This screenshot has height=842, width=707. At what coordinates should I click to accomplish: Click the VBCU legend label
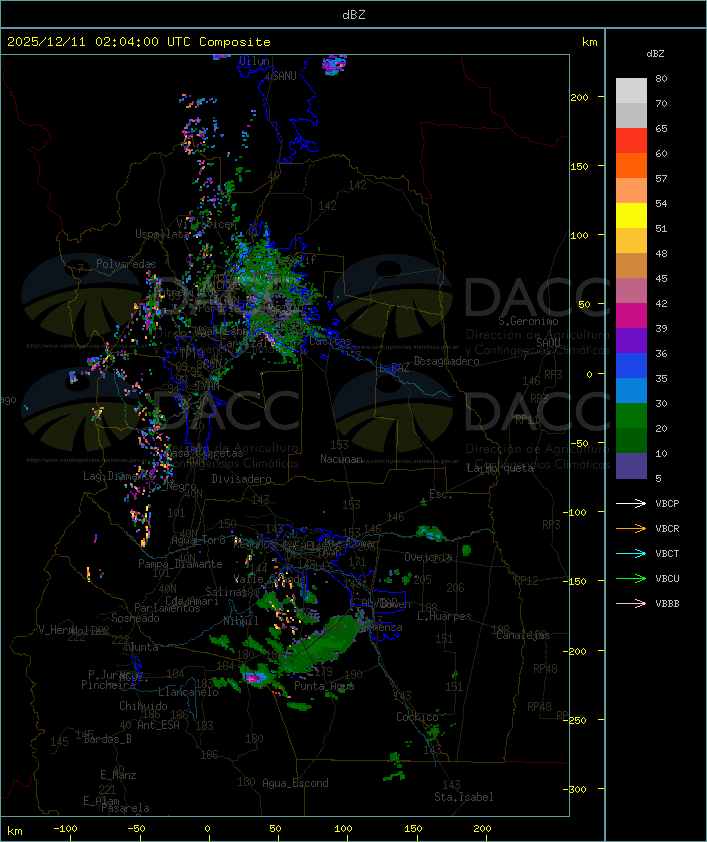(667, 578)
